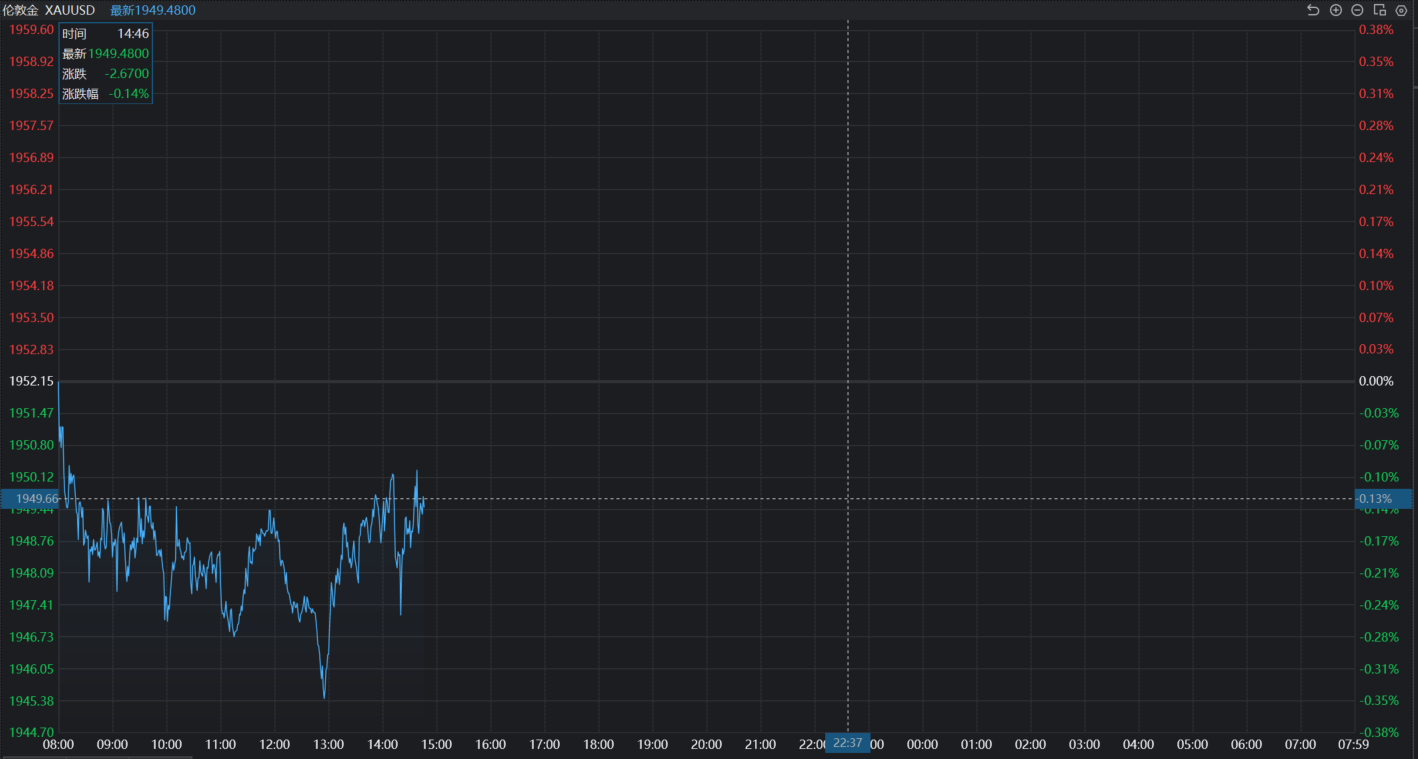Click the 1948.76 price axis label
Image resolution: width=1418 pixels, height=759 pixels.
point(31,541)
